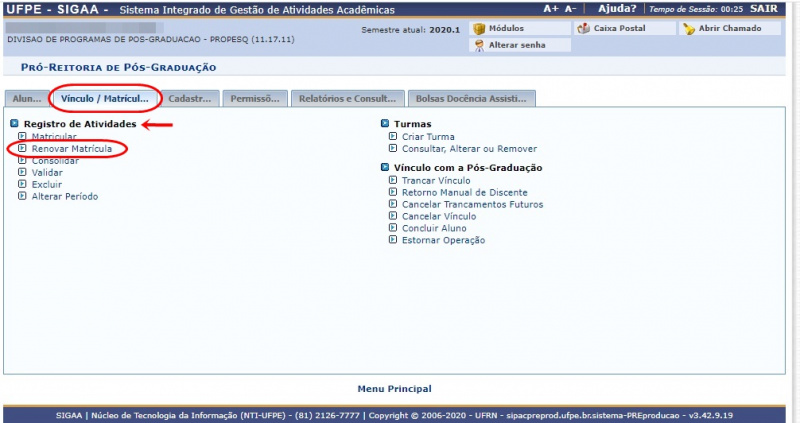Click the arrow icon beside Alterar Período
The height and width of the screenshot is (423, 800).
[x=22, y=196]
